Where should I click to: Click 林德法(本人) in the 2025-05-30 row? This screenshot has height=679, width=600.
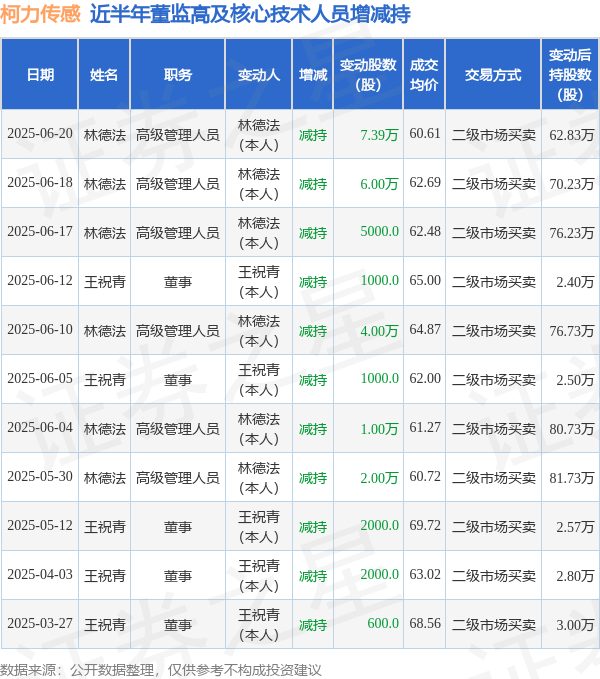259,477
